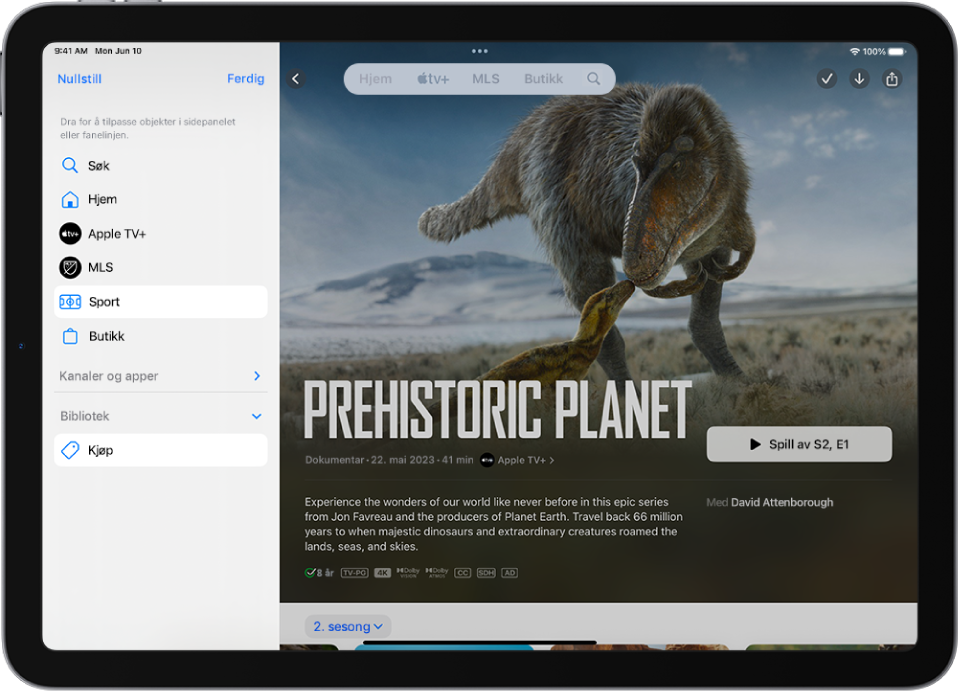Tap the Apple TV+ logo icon in sidebar
Screen dimensions: 963x694
(70, 234)
